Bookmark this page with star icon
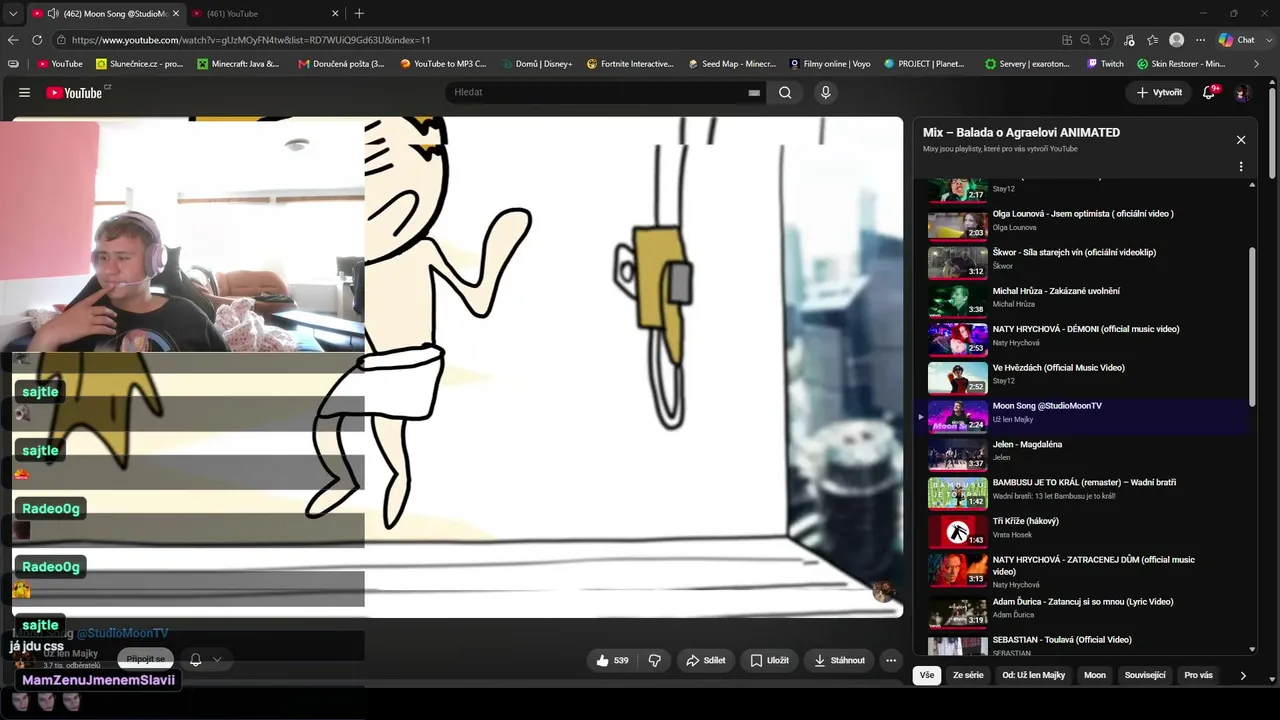The height and width of the screenshot is (720, 1280). pos(1105,40)
